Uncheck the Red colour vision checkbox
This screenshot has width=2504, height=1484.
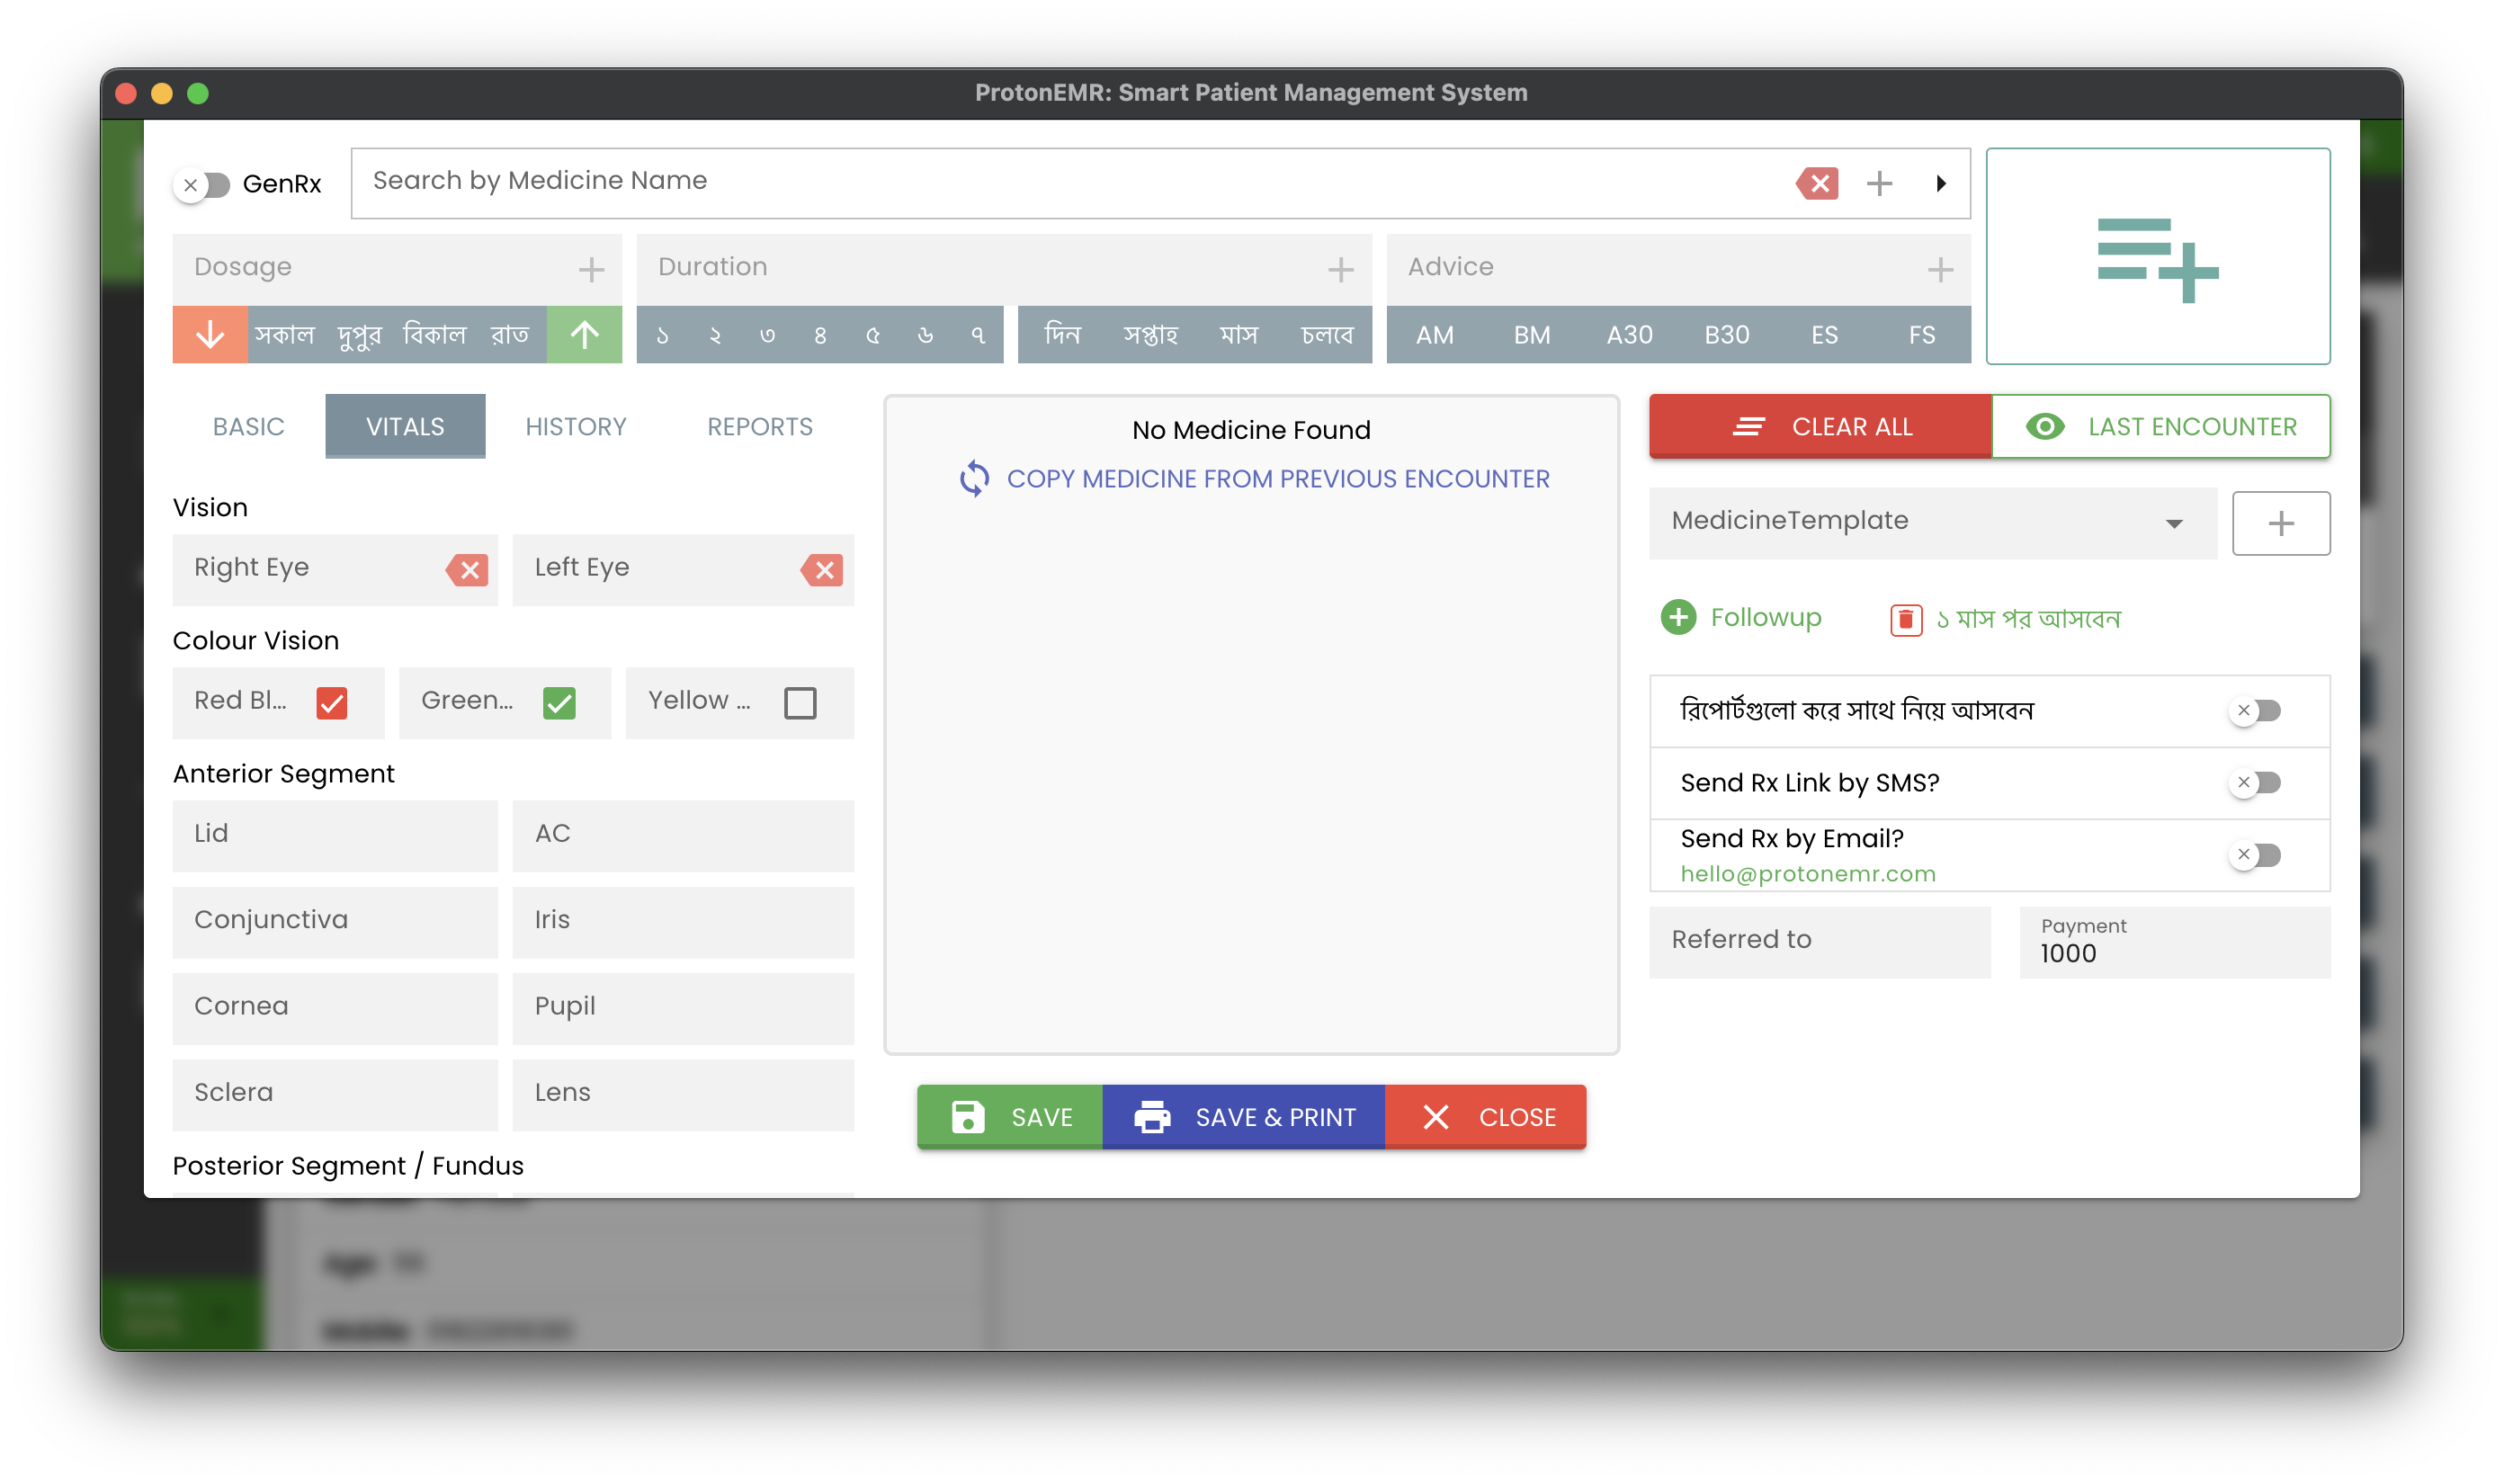pyautogui.click(x=331, y=702)
